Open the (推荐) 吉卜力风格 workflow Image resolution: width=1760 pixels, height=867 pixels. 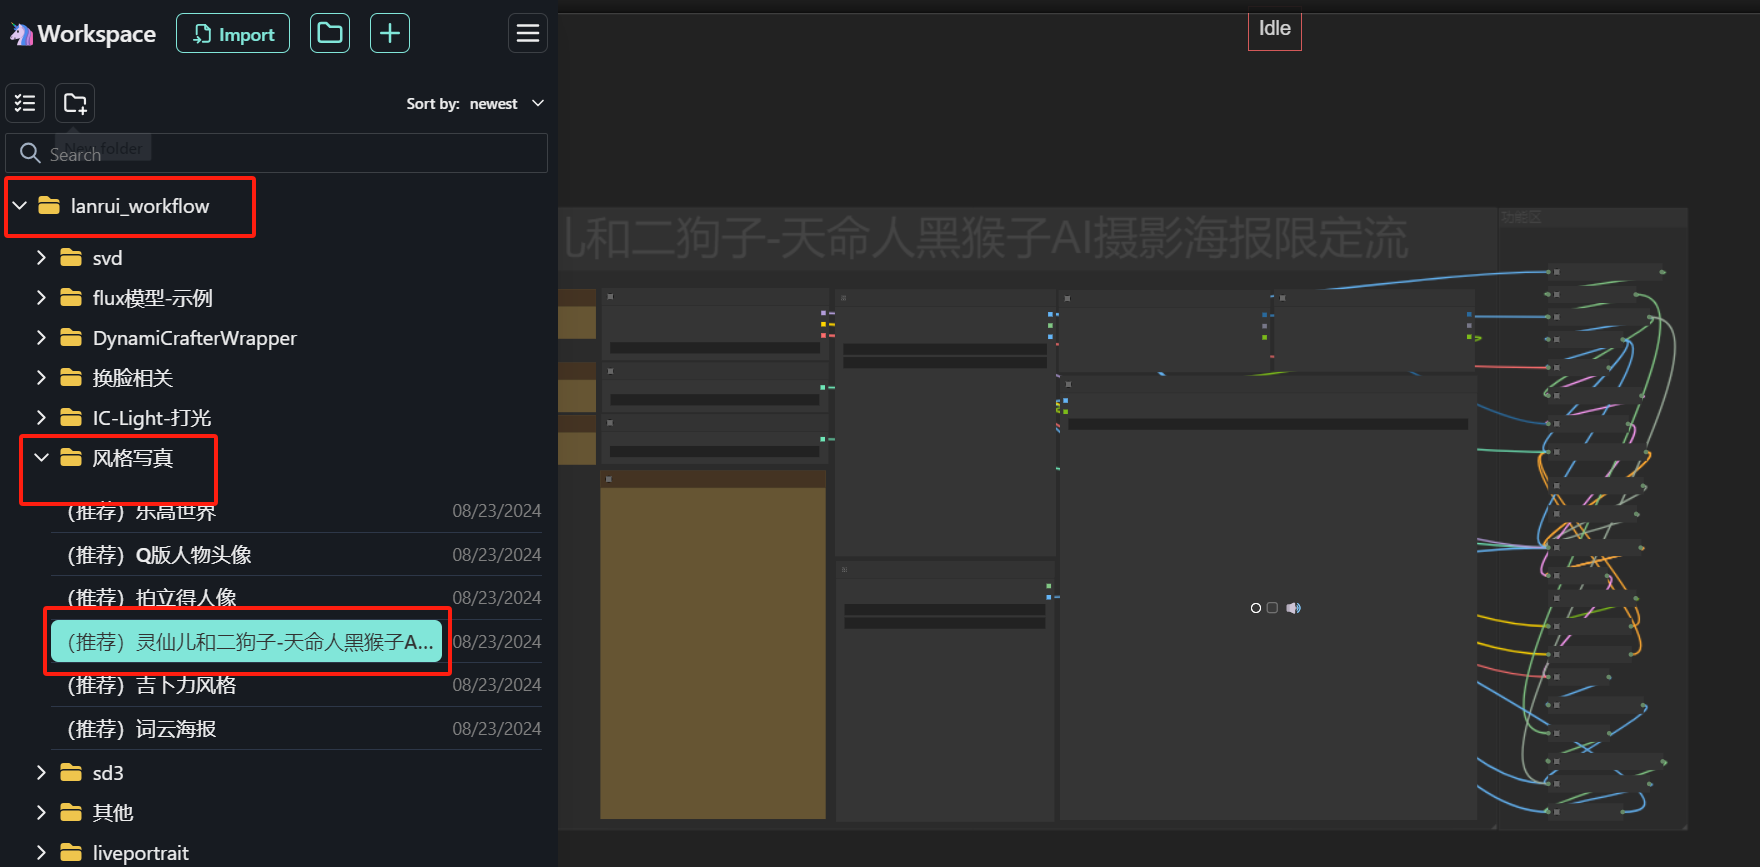point(296,685)
